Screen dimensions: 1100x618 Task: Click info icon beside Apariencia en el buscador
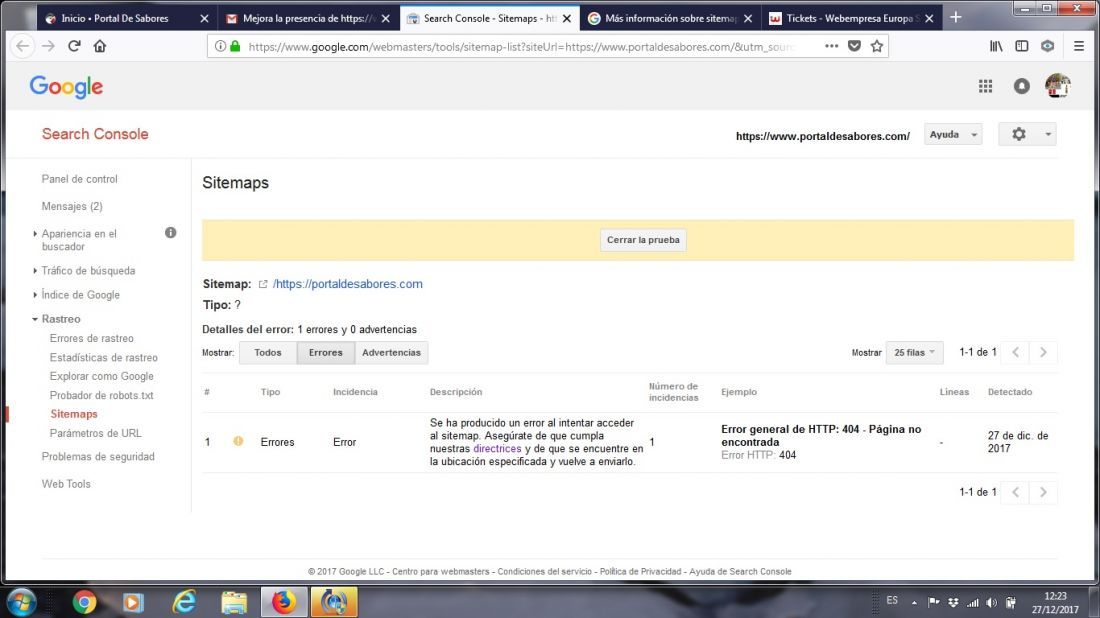pyautogui.click(x=170, y=233)
